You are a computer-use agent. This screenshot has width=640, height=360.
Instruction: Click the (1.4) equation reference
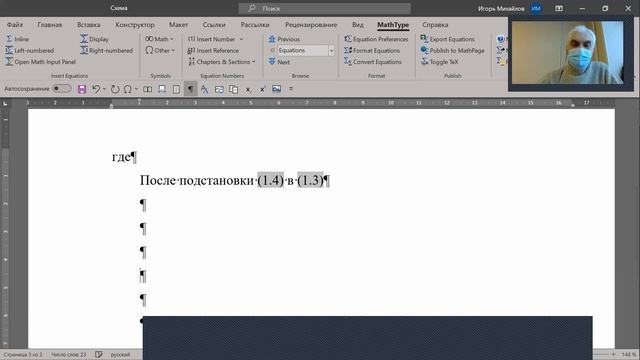(270, 180)
